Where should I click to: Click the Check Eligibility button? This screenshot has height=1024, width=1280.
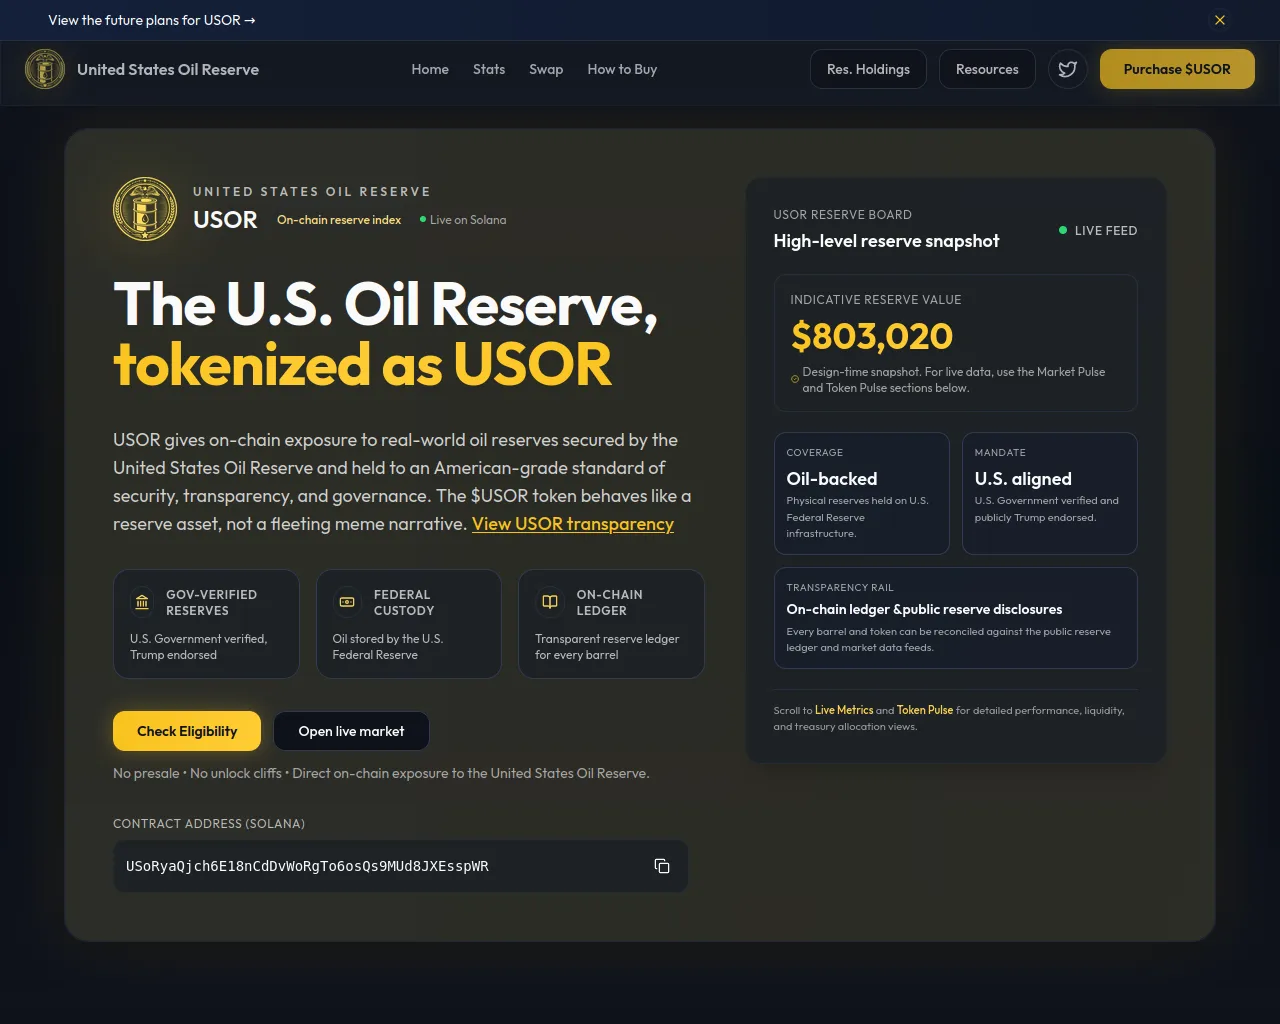(187, 731)
